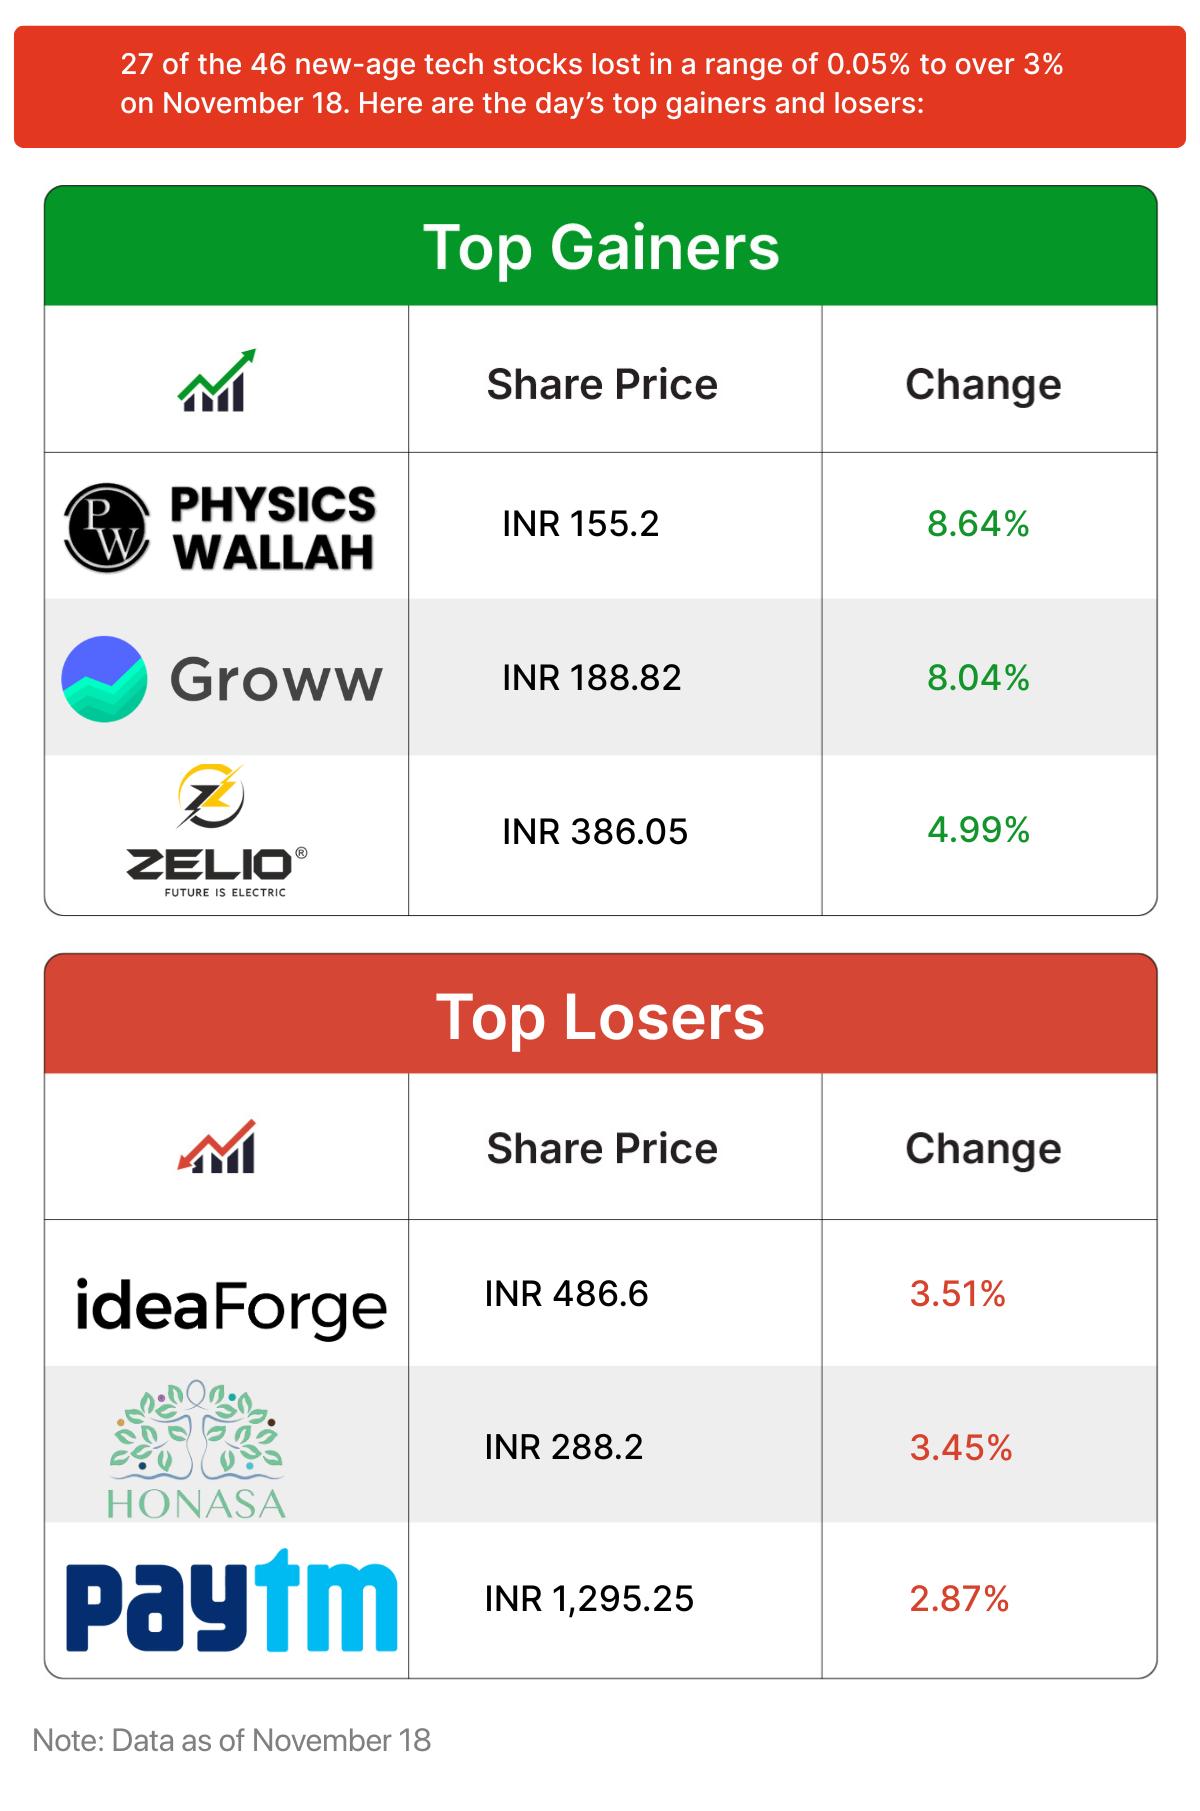Click the red summary banner text
1200x1811 pixels.
[591, 84]
